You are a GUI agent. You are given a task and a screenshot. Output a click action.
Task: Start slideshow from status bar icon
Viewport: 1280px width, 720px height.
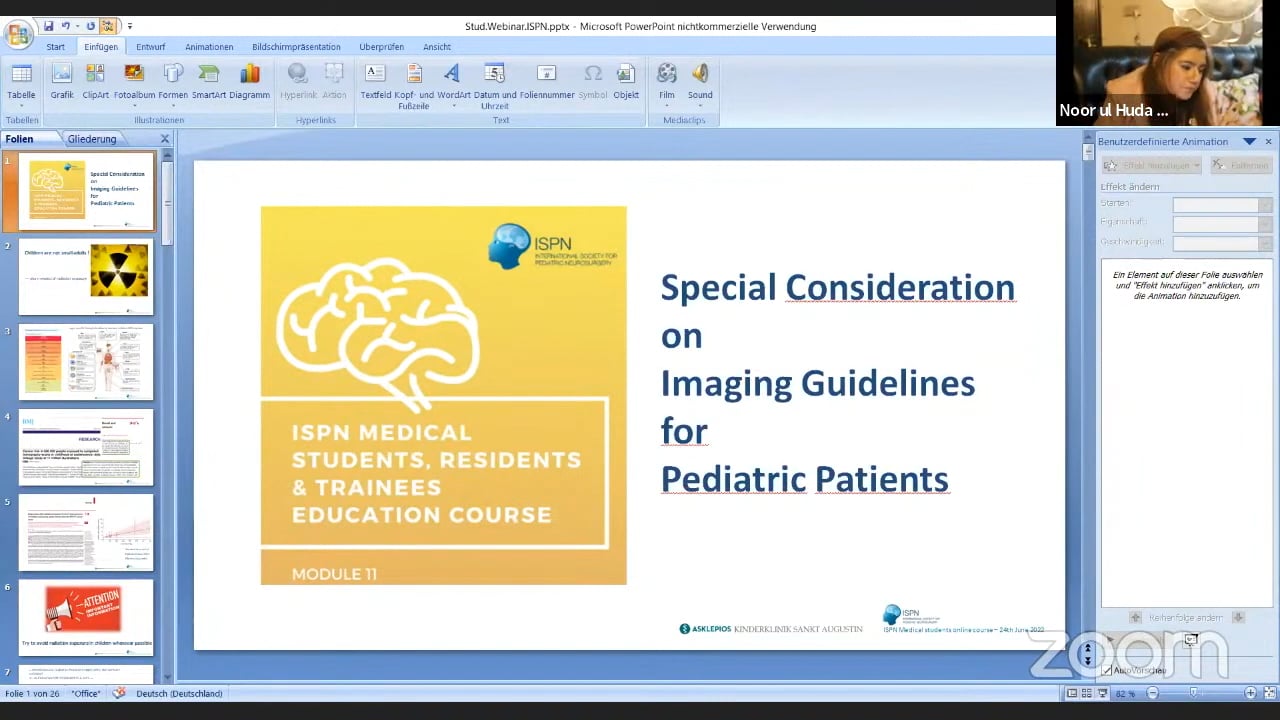pyautogui.click(x=1102, y=693)
